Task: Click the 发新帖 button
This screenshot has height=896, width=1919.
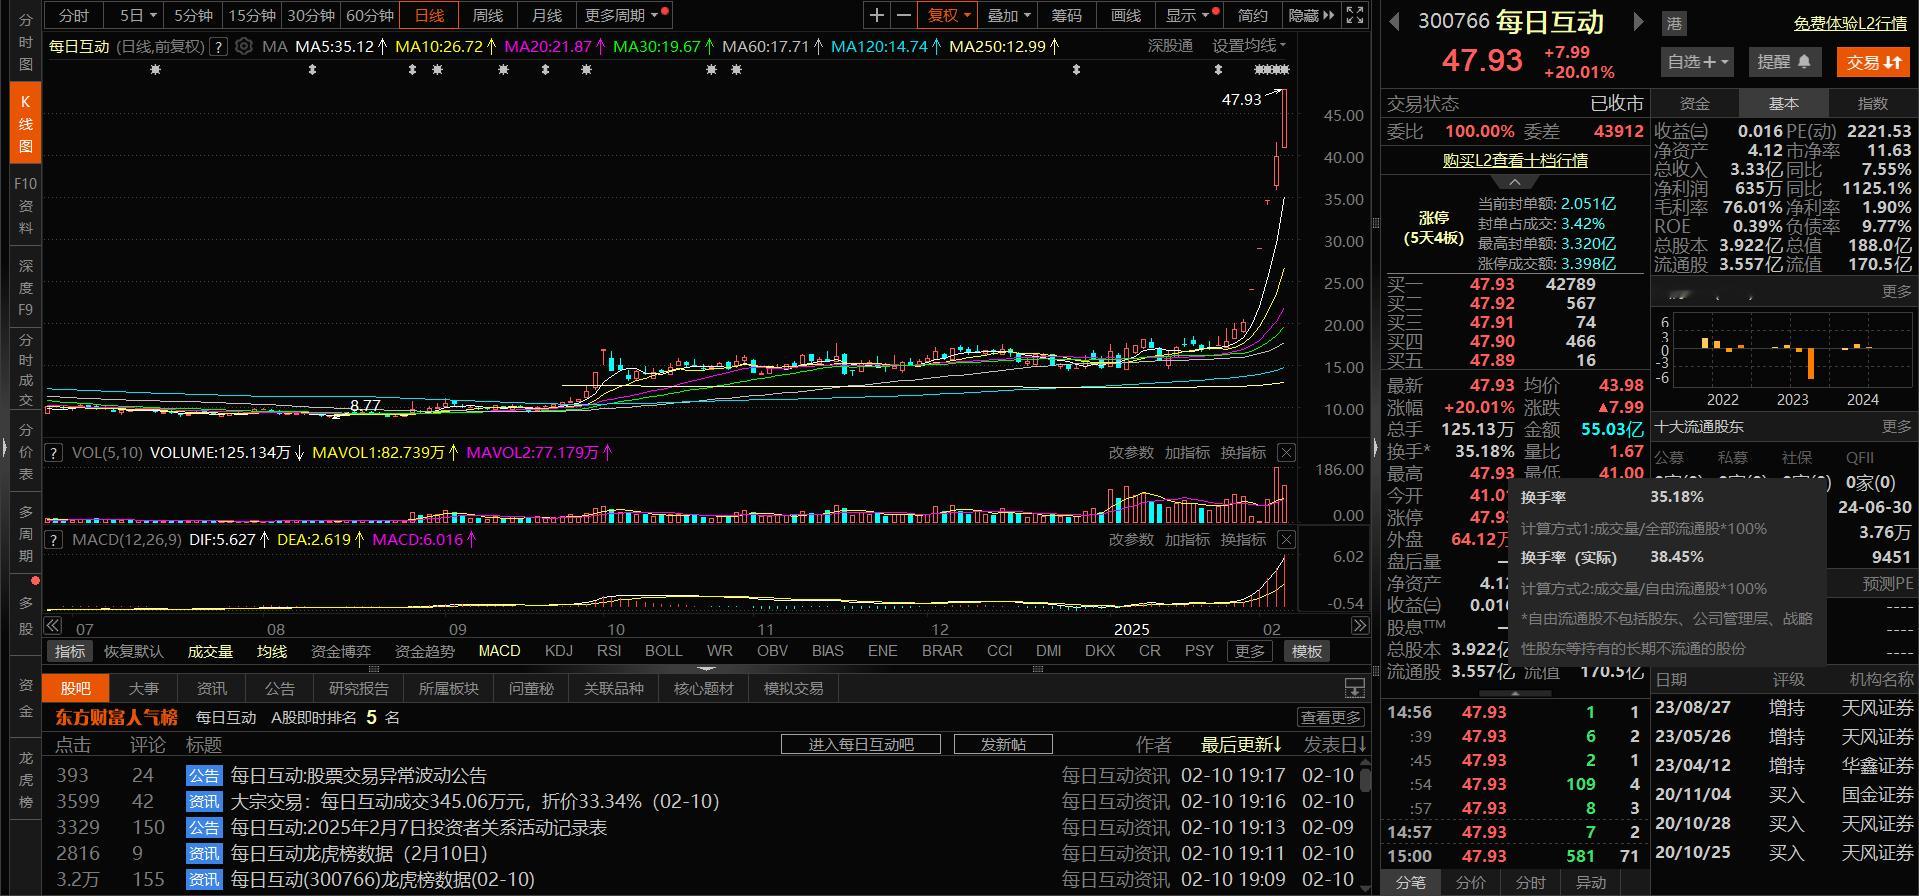Action: (x=1003, y=745)
